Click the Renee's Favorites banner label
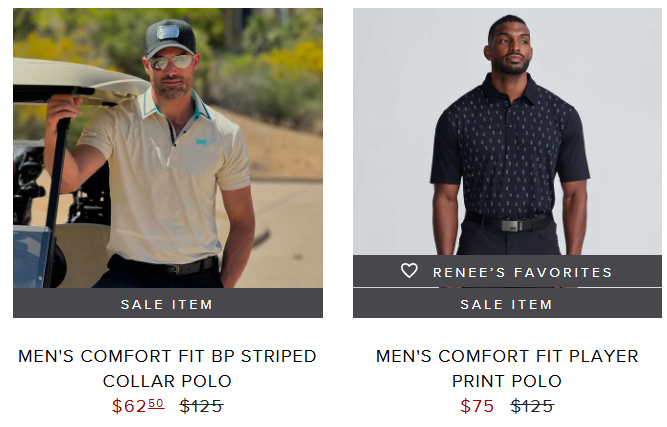 (522, 272)
